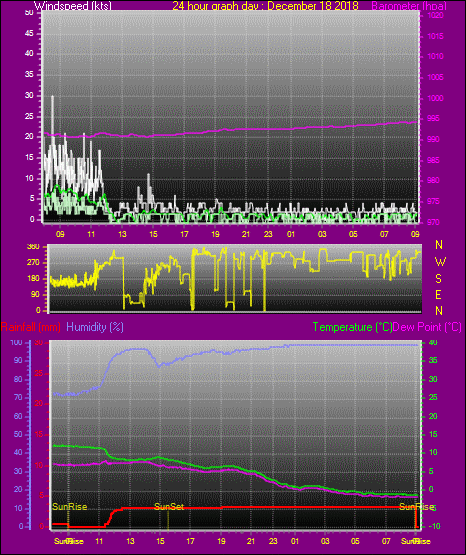Screen dimensions: 466x555
Task: Click the Windspeed (kts) axis title
Action: (x=73, y=6)
